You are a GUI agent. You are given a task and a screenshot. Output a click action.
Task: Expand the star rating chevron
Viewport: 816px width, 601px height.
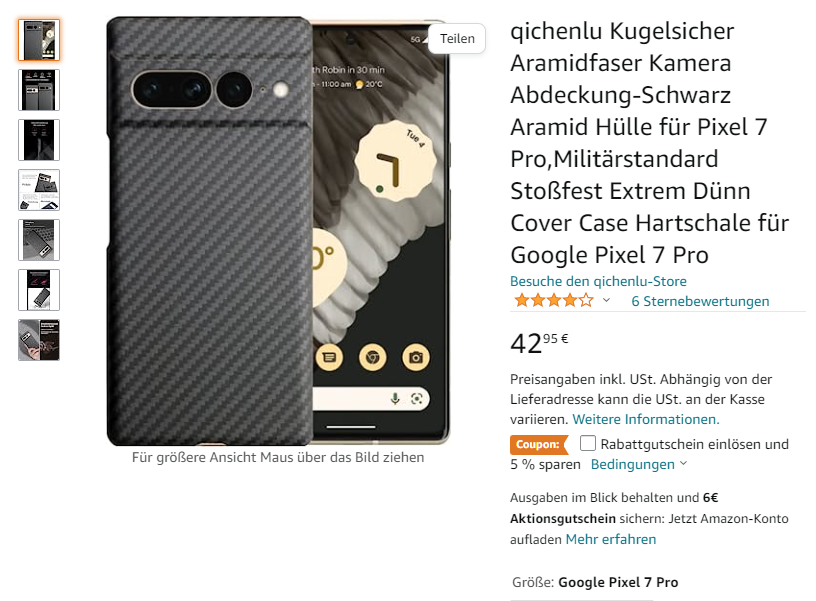pos(606,300)
